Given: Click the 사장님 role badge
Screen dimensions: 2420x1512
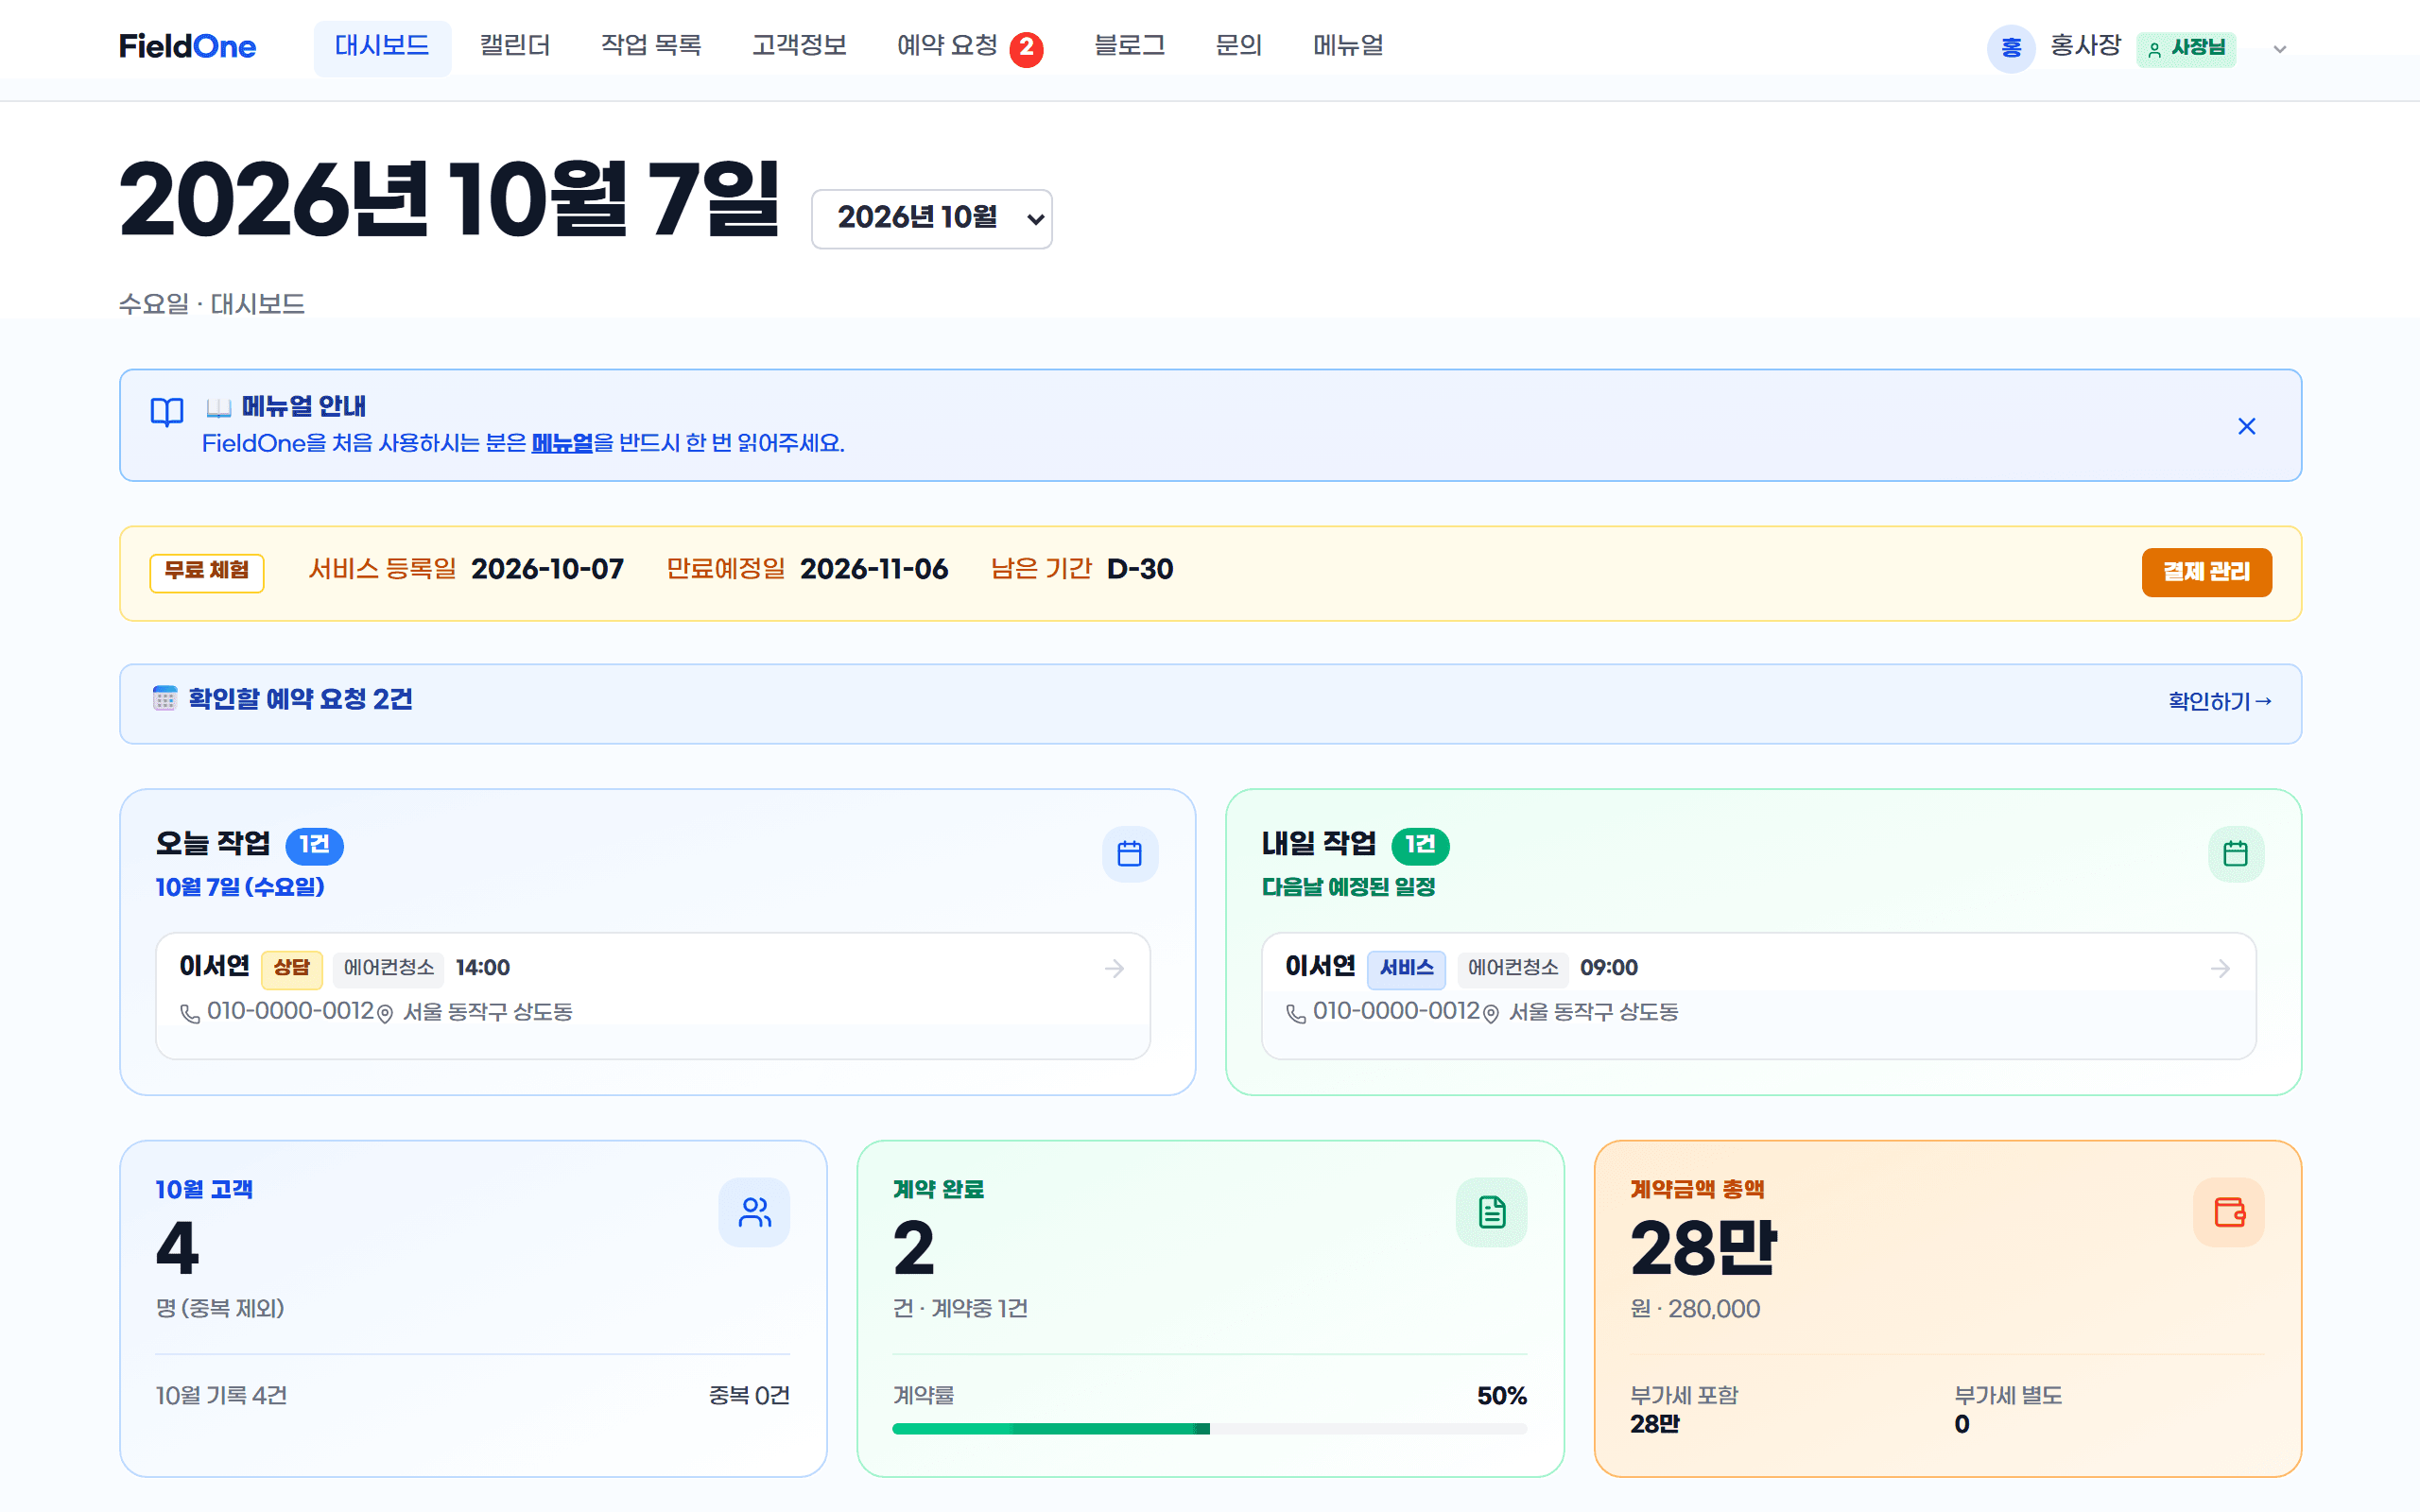Looking at the screenshot, I should [x=2185, y=48].
